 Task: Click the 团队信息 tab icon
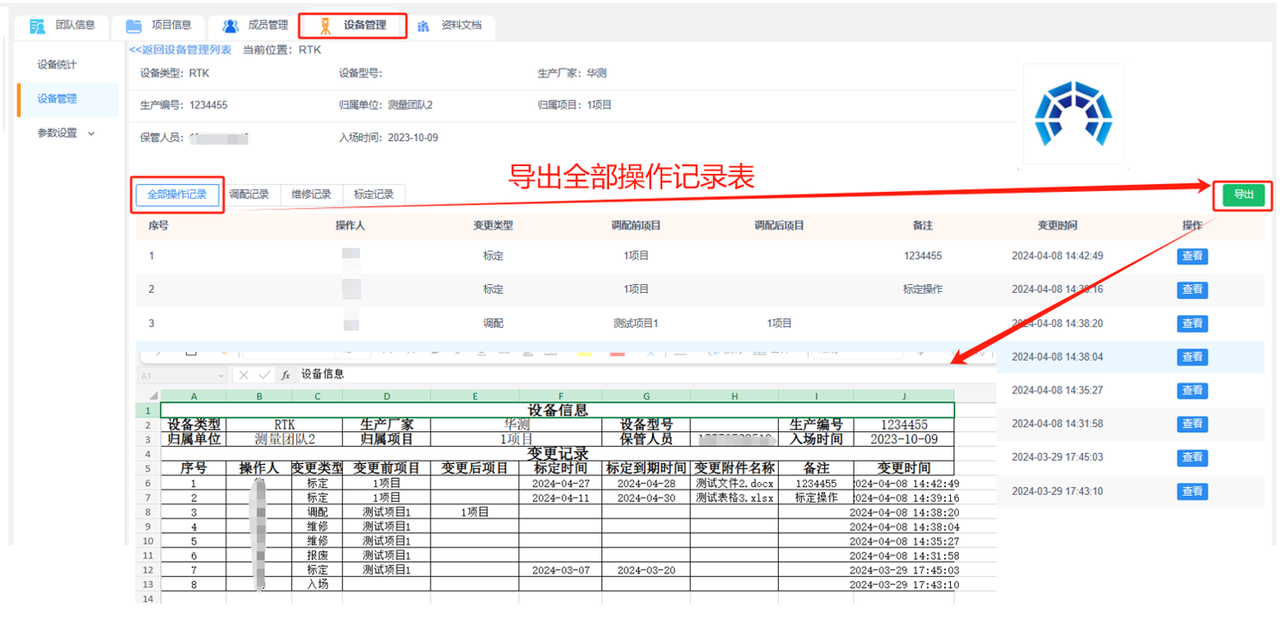point(37,26)
